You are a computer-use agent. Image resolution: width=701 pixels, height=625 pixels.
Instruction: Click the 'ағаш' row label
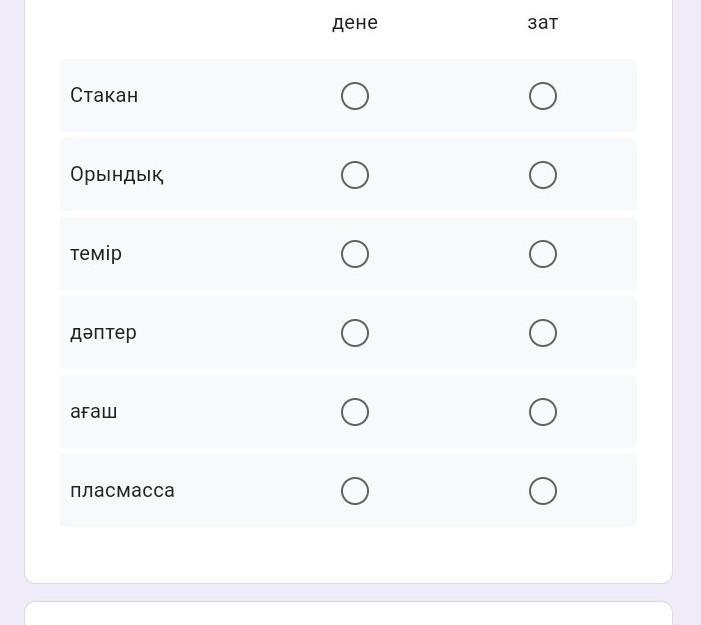(94, 412)
